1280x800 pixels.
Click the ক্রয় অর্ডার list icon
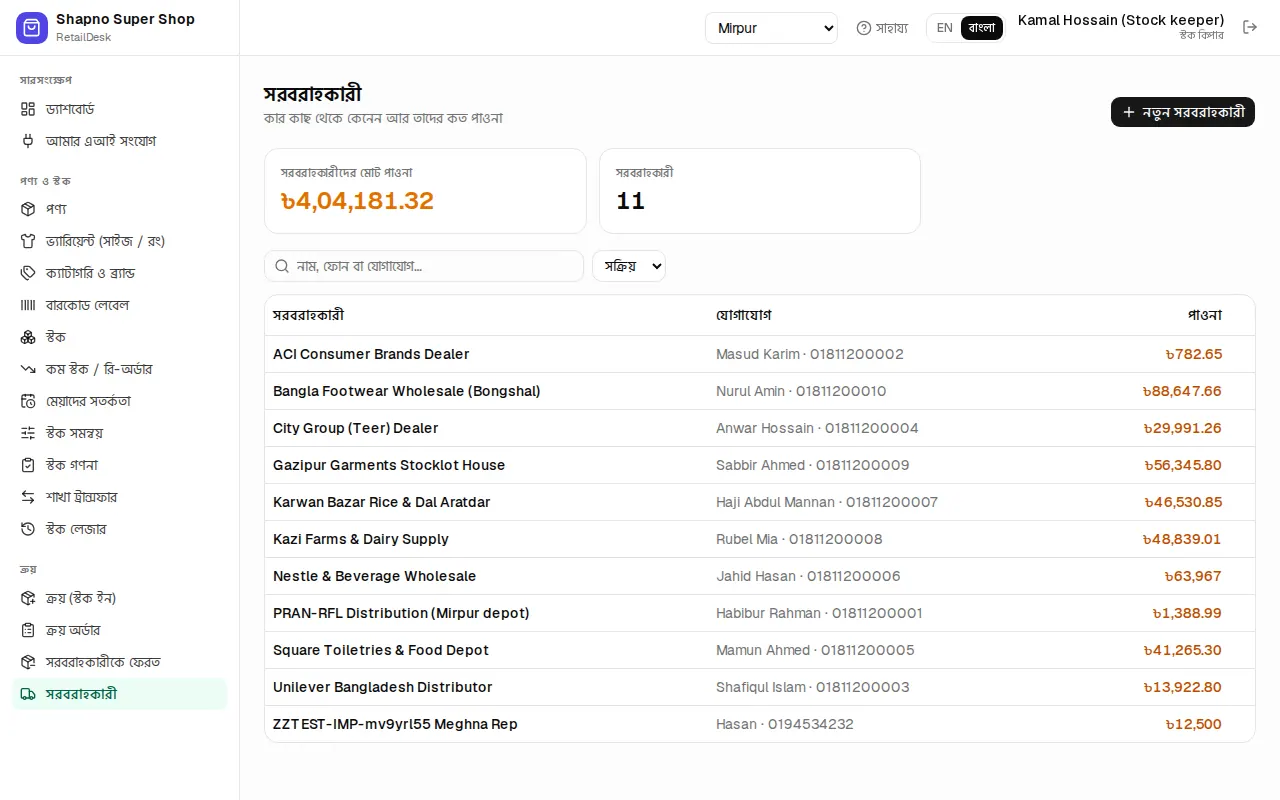click(28, 630)
